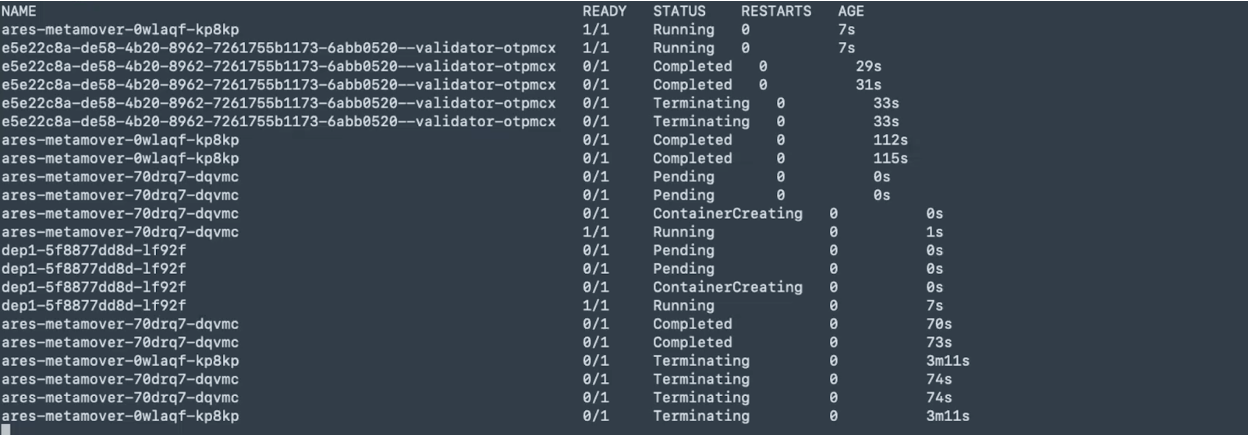The height and width of the screenshot is (436, 1248).
Task: Click the 1s age value
Action: [934, 232]
